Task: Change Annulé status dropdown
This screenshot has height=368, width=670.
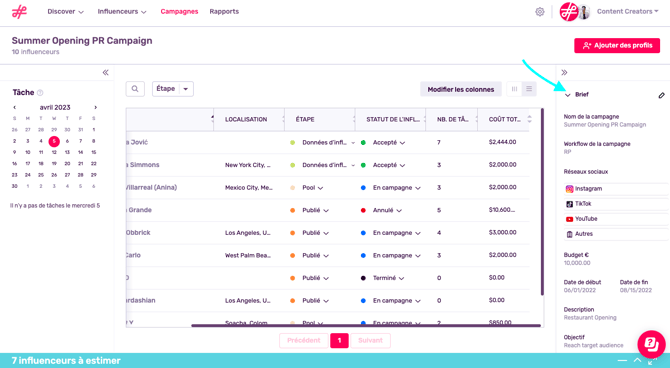Action: point(387,210)
